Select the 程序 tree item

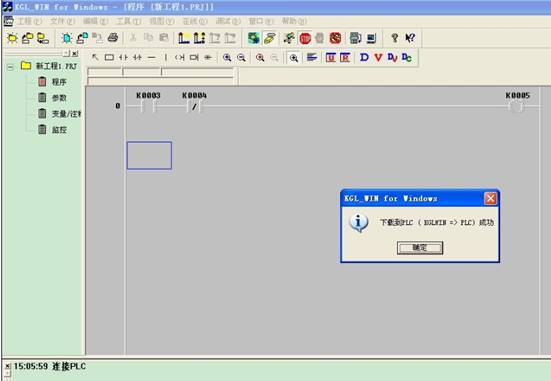pyautogui.click(x=59, y=82)
